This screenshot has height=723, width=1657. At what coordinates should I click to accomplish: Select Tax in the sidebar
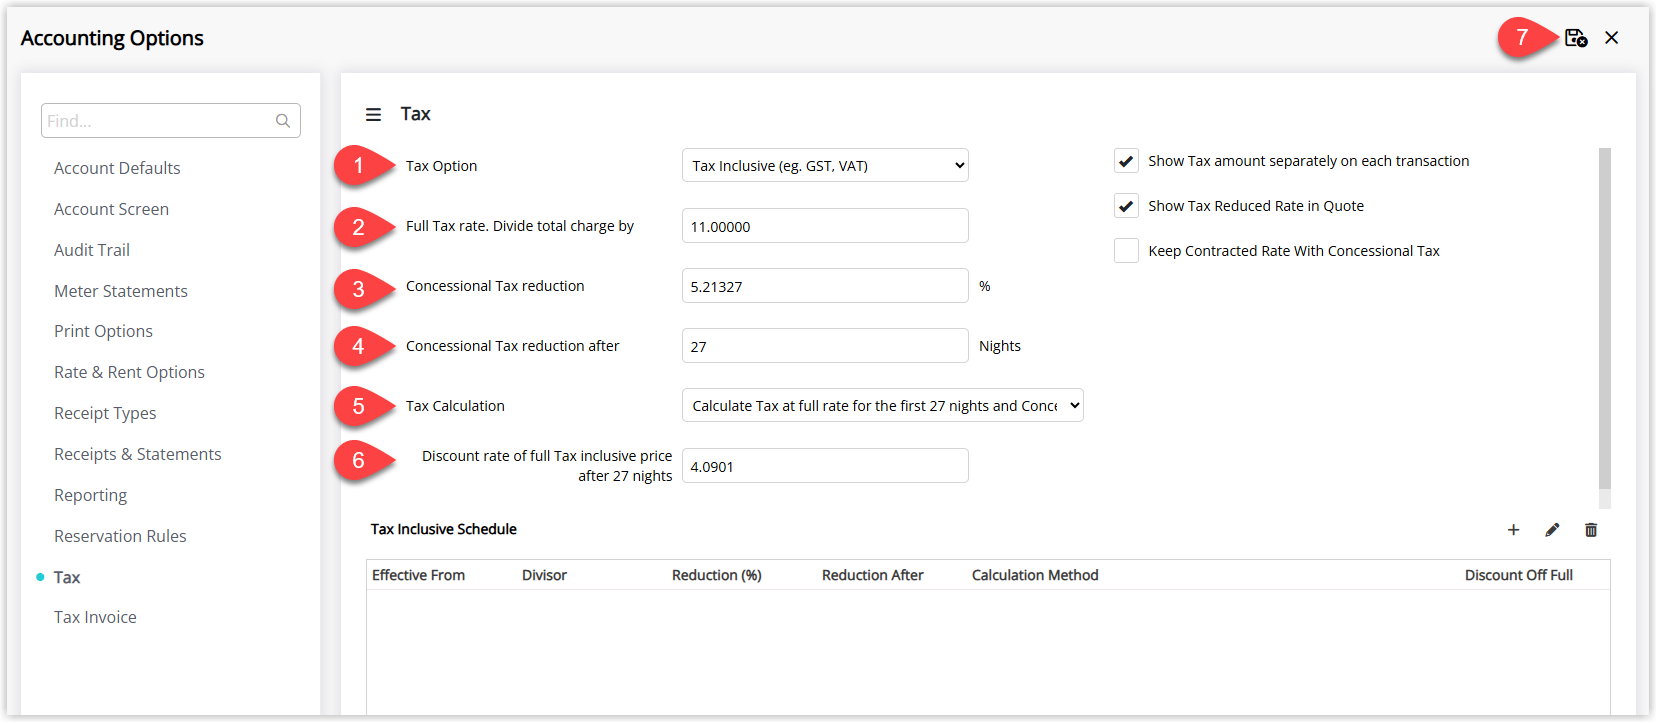(67, 577)
